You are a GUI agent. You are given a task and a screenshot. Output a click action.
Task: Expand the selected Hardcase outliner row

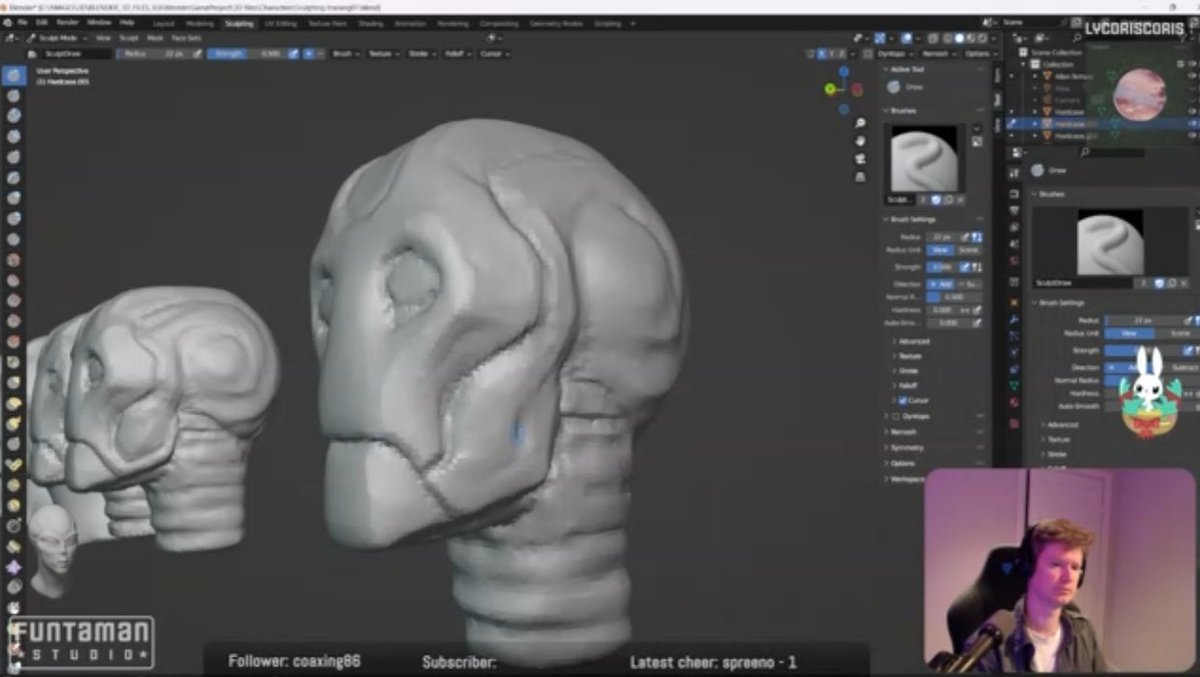(x=1035, y=124)
